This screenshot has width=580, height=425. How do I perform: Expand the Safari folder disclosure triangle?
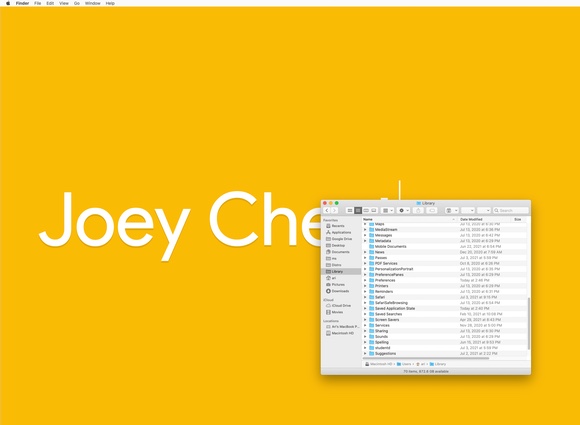(x=365, y=297)
